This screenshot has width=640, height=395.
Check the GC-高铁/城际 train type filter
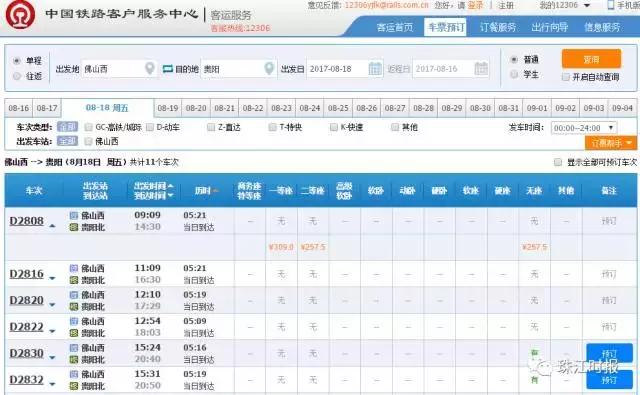point(88,127)
